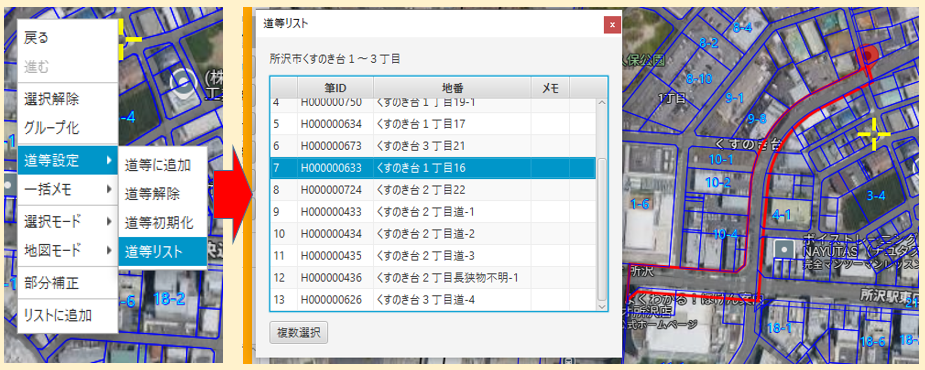Viewport: 925px width, 370px height.
Task: Choose 道等解除 in the submenu
Action: click(163, 194)
